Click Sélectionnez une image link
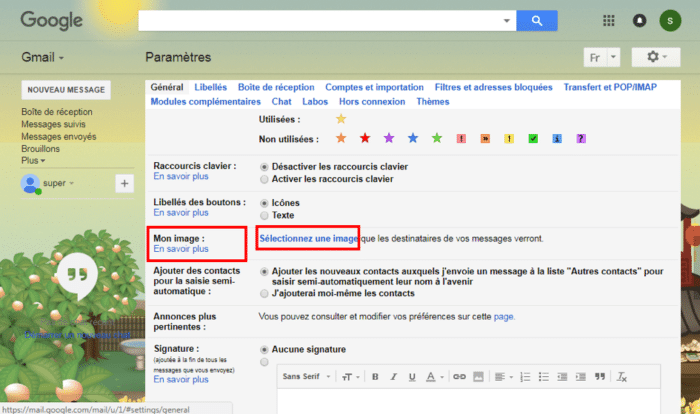700x414 pixels. [x=309, y=238]
